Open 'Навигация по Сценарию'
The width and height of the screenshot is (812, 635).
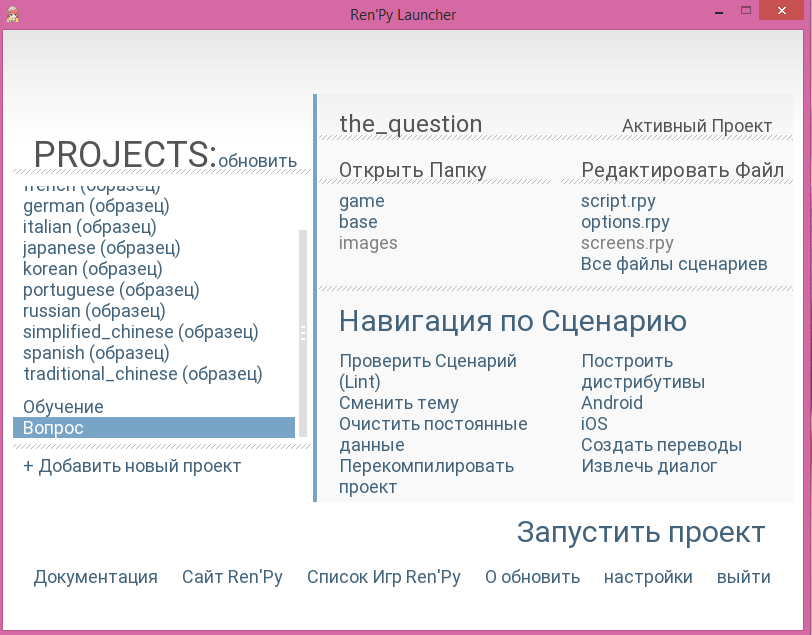[513, 321]
